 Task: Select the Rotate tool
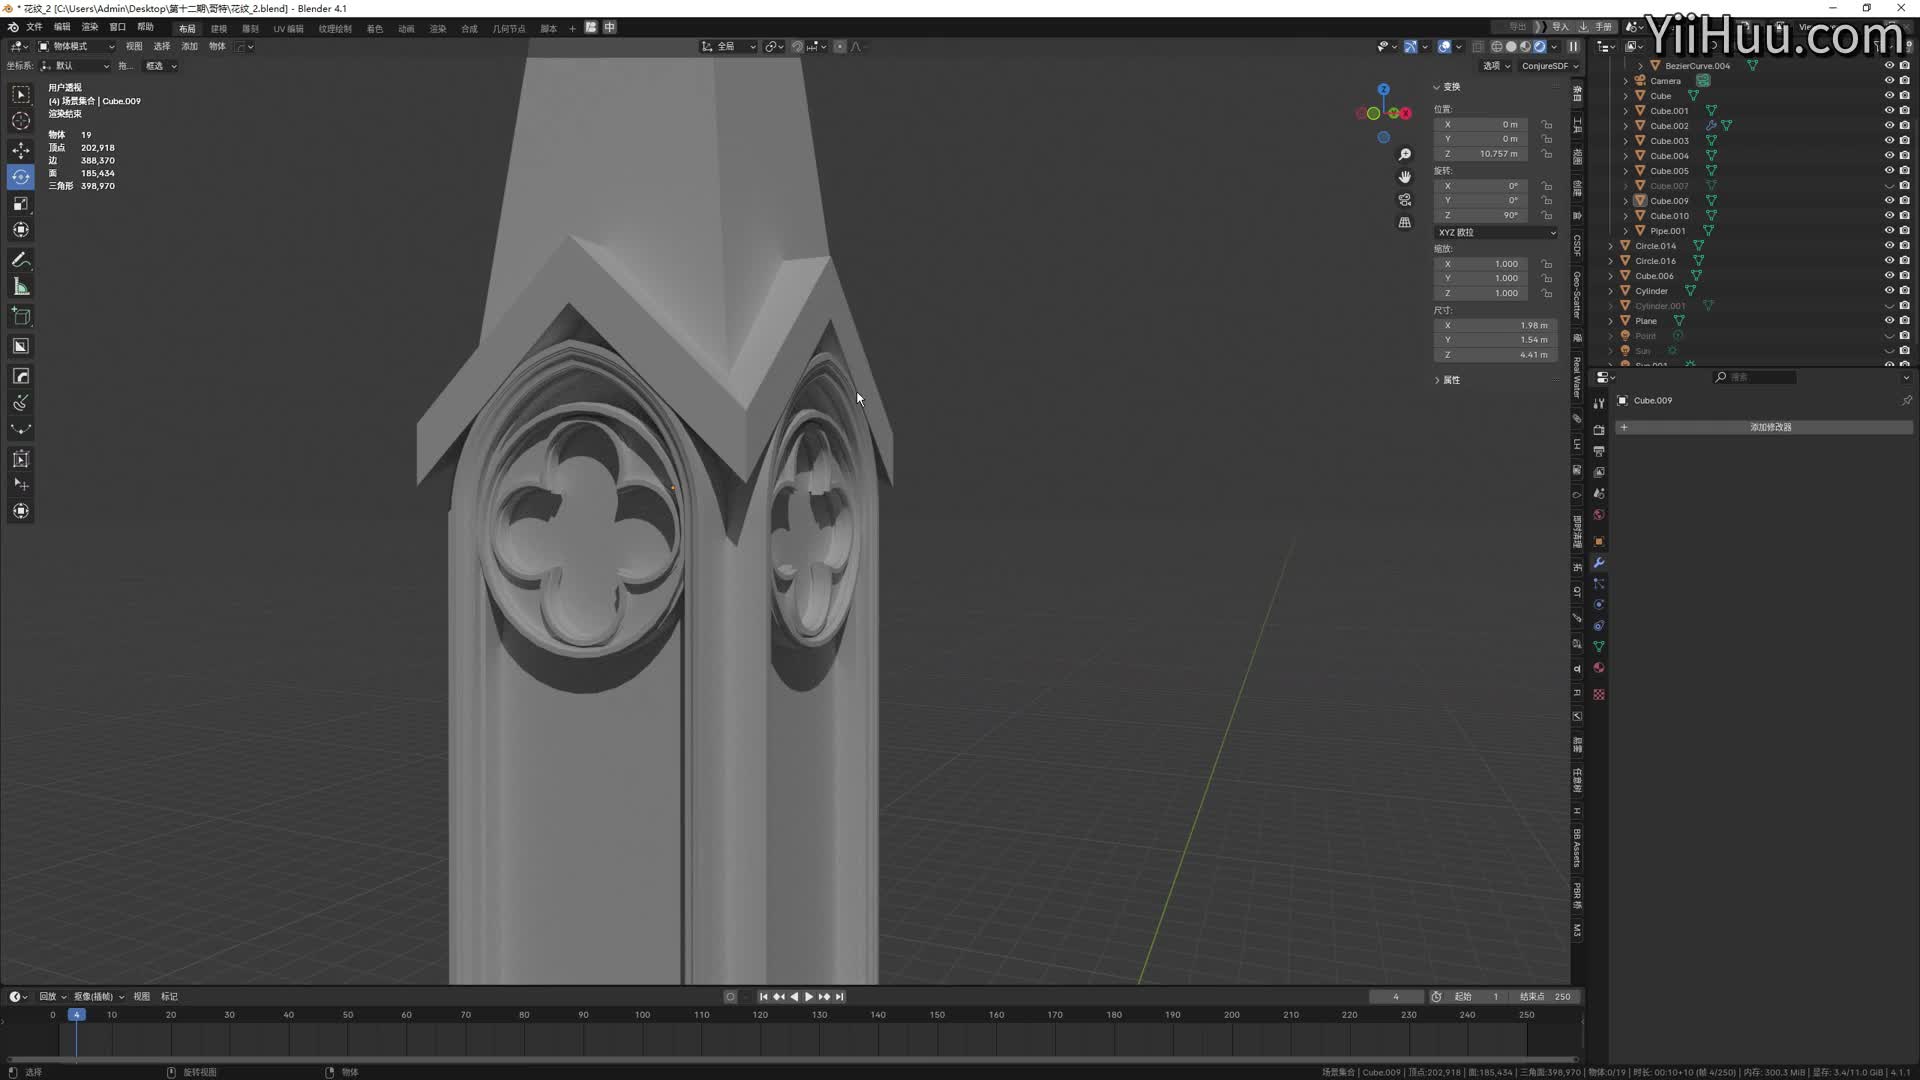click(21, 177)
